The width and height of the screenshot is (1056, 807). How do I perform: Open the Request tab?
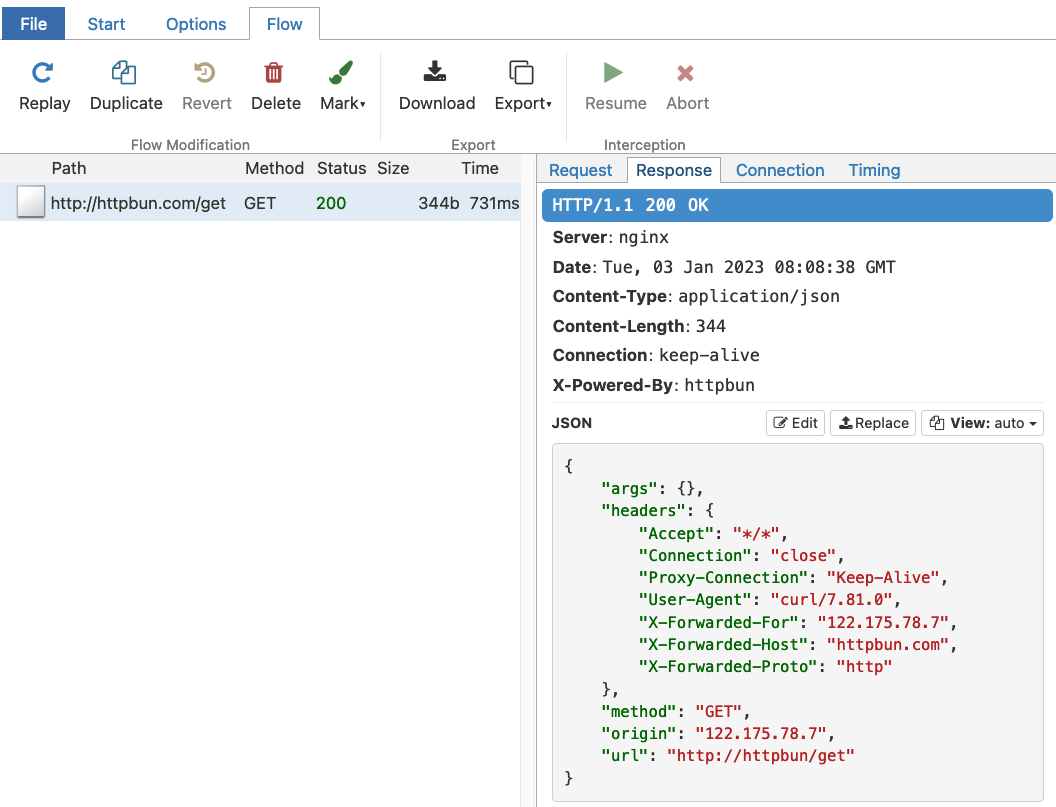click(x=581, y=170)
